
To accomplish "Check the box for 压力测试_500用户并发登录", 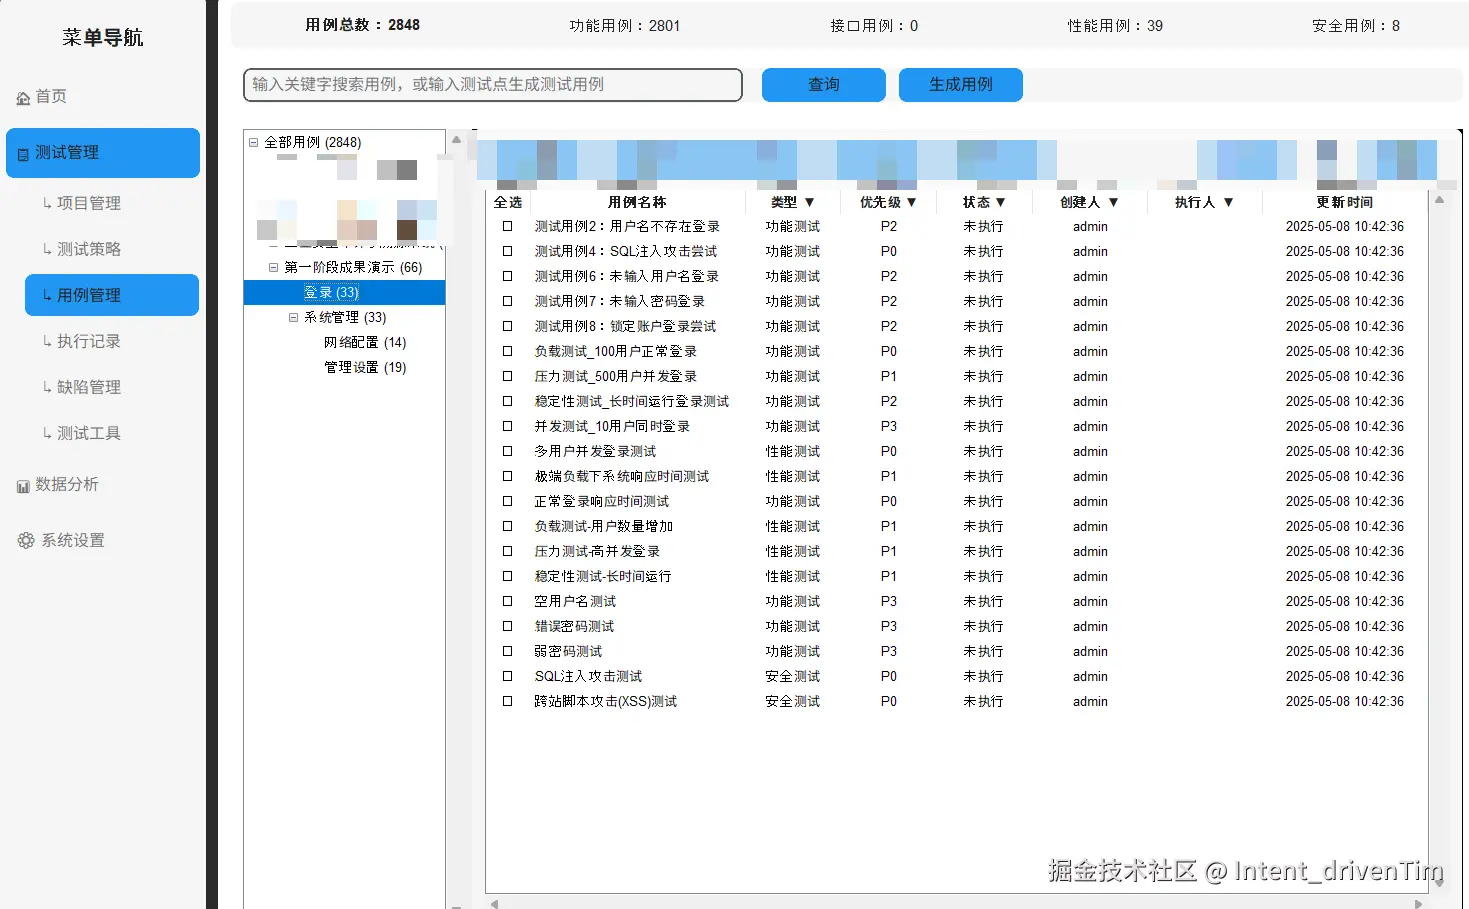I will 507,376.
